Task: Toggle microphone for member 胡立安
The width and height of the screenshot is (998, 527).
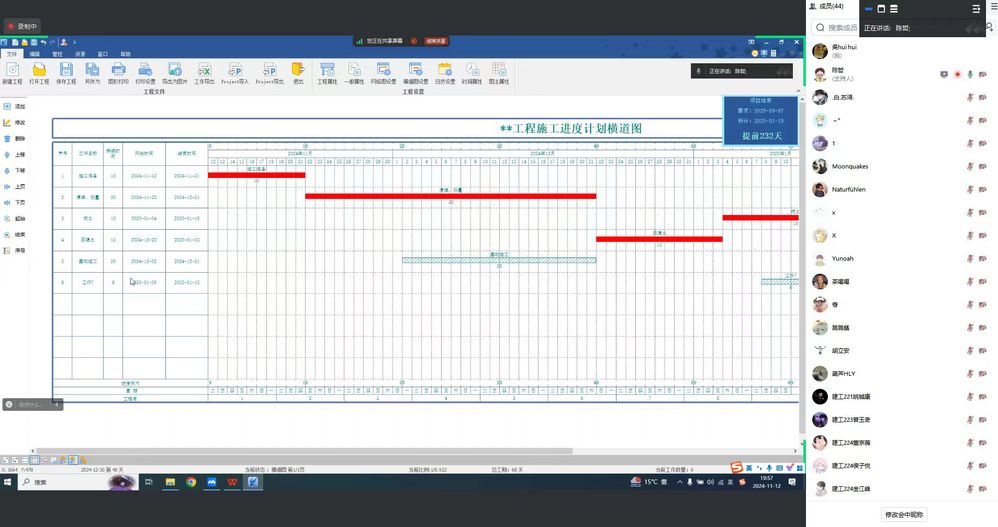Action: [970, 351]
